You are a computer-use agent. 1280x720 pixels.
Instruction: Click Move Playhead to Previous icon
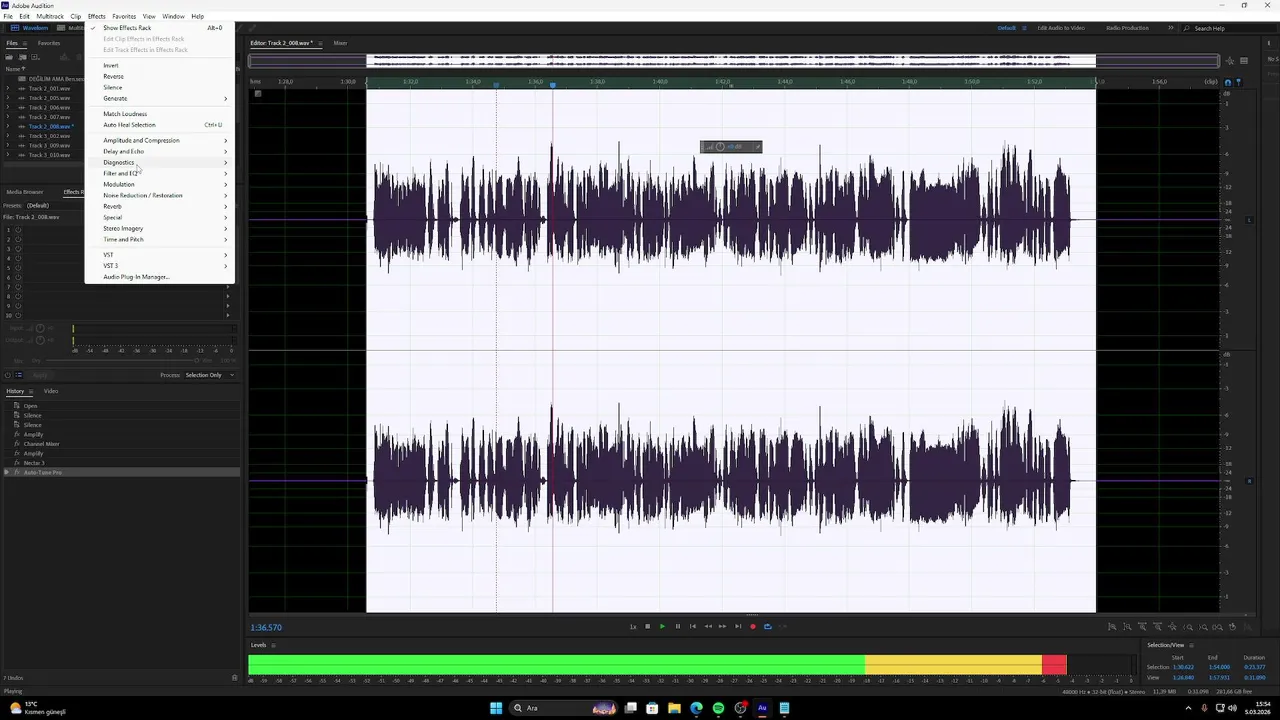pos(692,627)
